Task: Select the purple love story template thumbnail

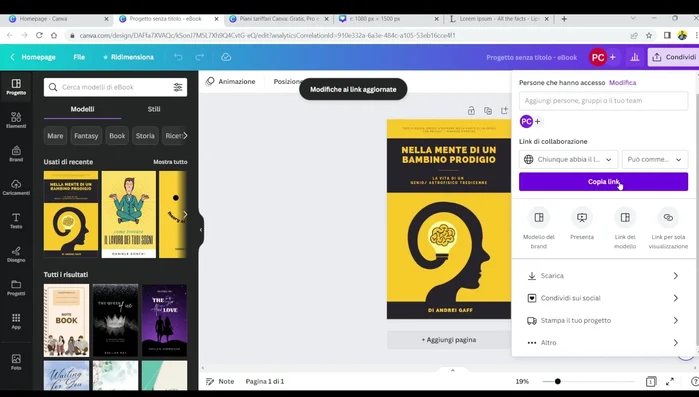Action: tap(164, 320)
